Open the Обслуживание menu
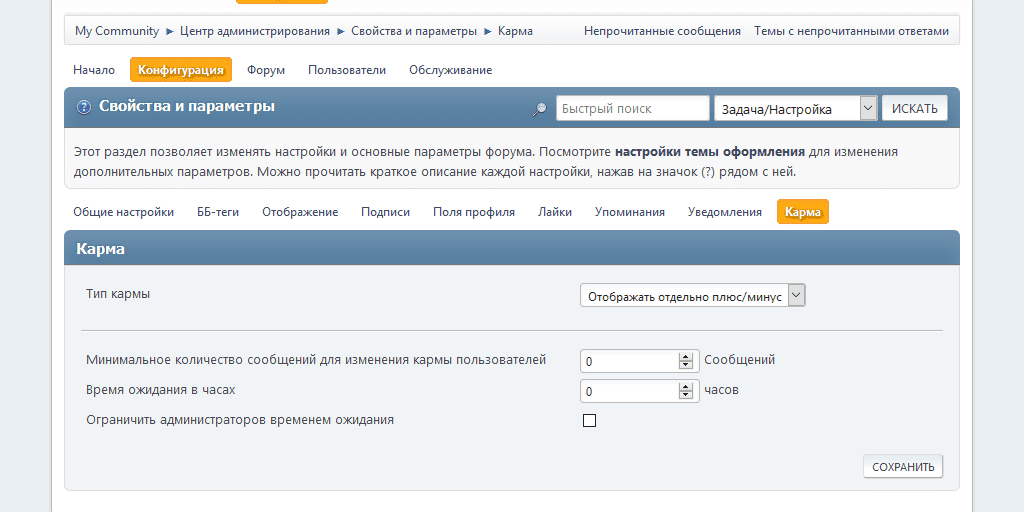 (x=450, y=70)
